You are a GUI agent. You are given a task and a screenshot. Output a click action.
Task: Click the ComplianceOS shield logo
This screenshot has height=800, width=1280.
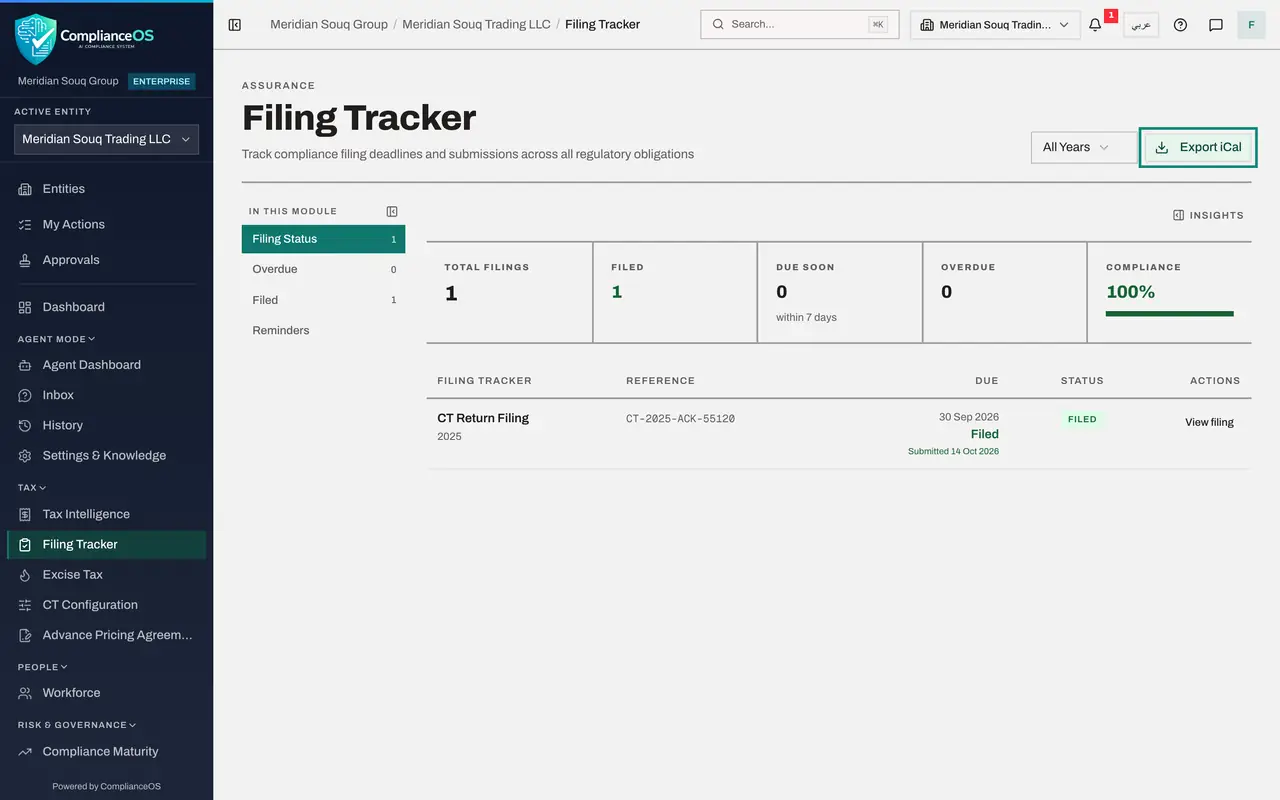pos(36,39)
